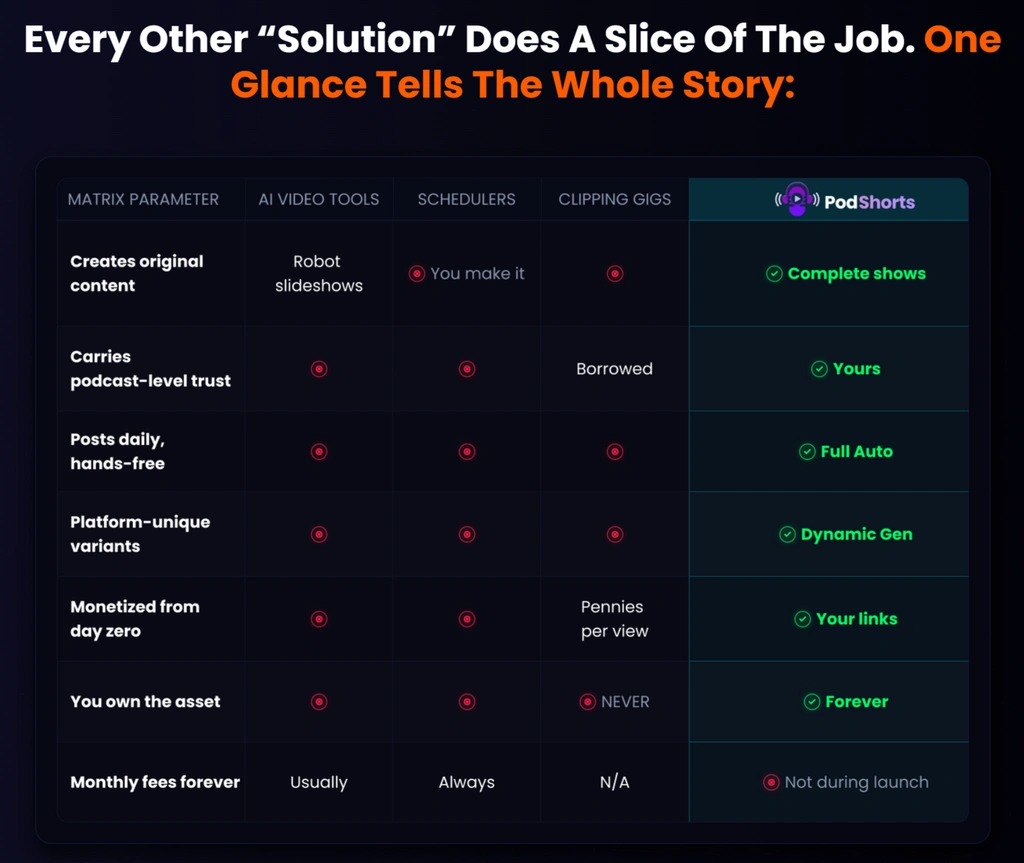This screenshot has height=863, width=1024.
Task: Click AI Video Tools red X in You own the asset row
Action: click(319, 702)
